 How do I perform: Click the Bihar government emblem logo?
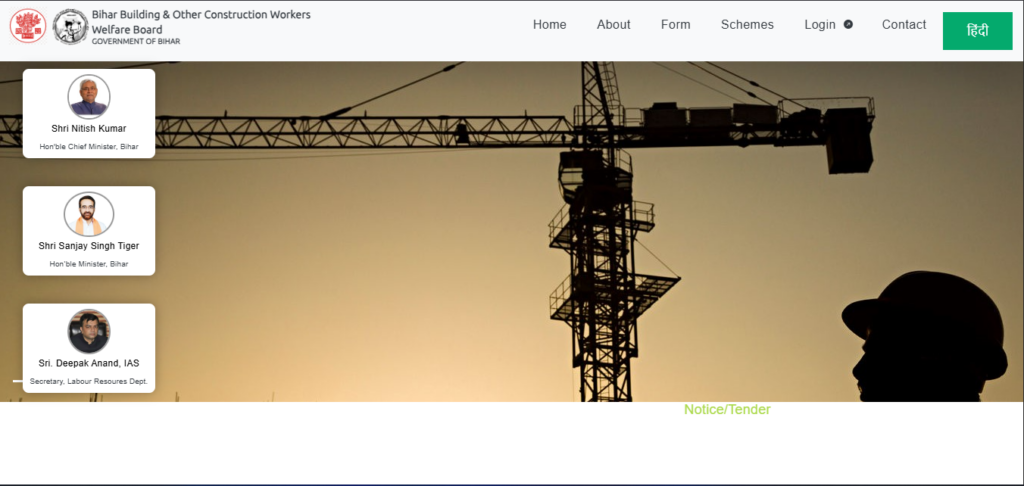click(28, 26)
